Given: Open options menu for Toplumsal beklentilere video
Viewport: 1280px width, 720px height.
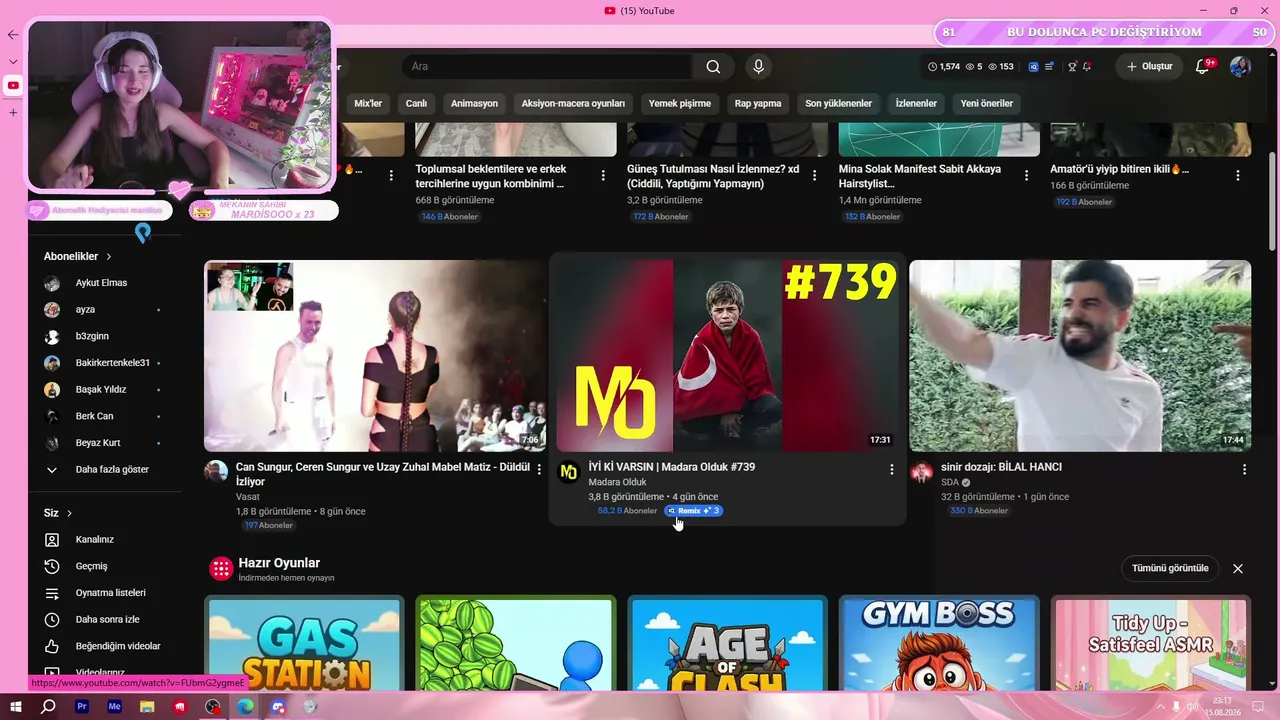Looking at the screenshot, I should 603,175.
